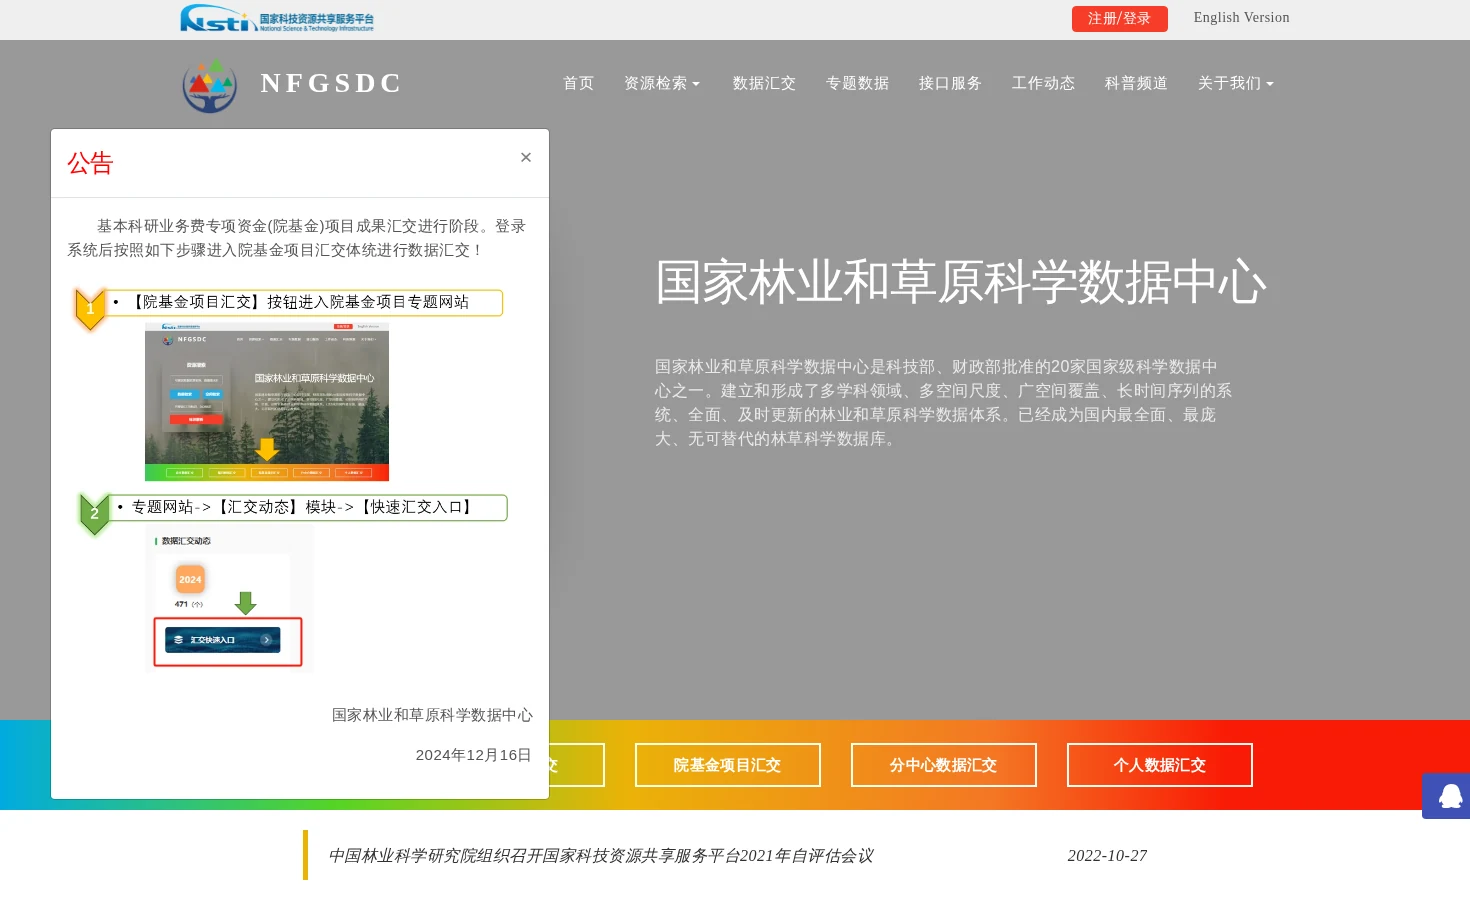Open 科普频道 menu item
Screen dimensions: 1470x923
pos(1136,83)
